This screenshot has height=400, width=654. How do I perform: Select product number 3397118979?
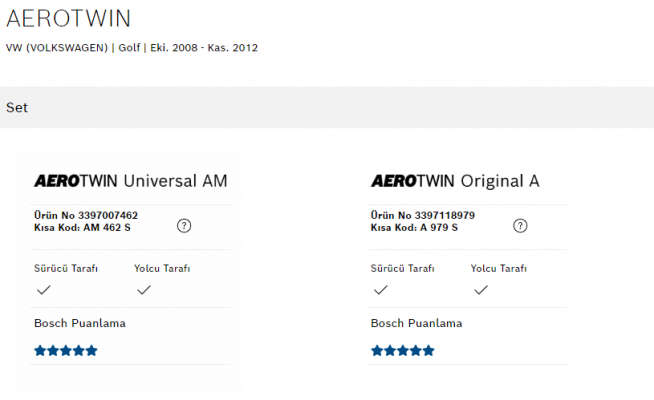click(445, 215)
